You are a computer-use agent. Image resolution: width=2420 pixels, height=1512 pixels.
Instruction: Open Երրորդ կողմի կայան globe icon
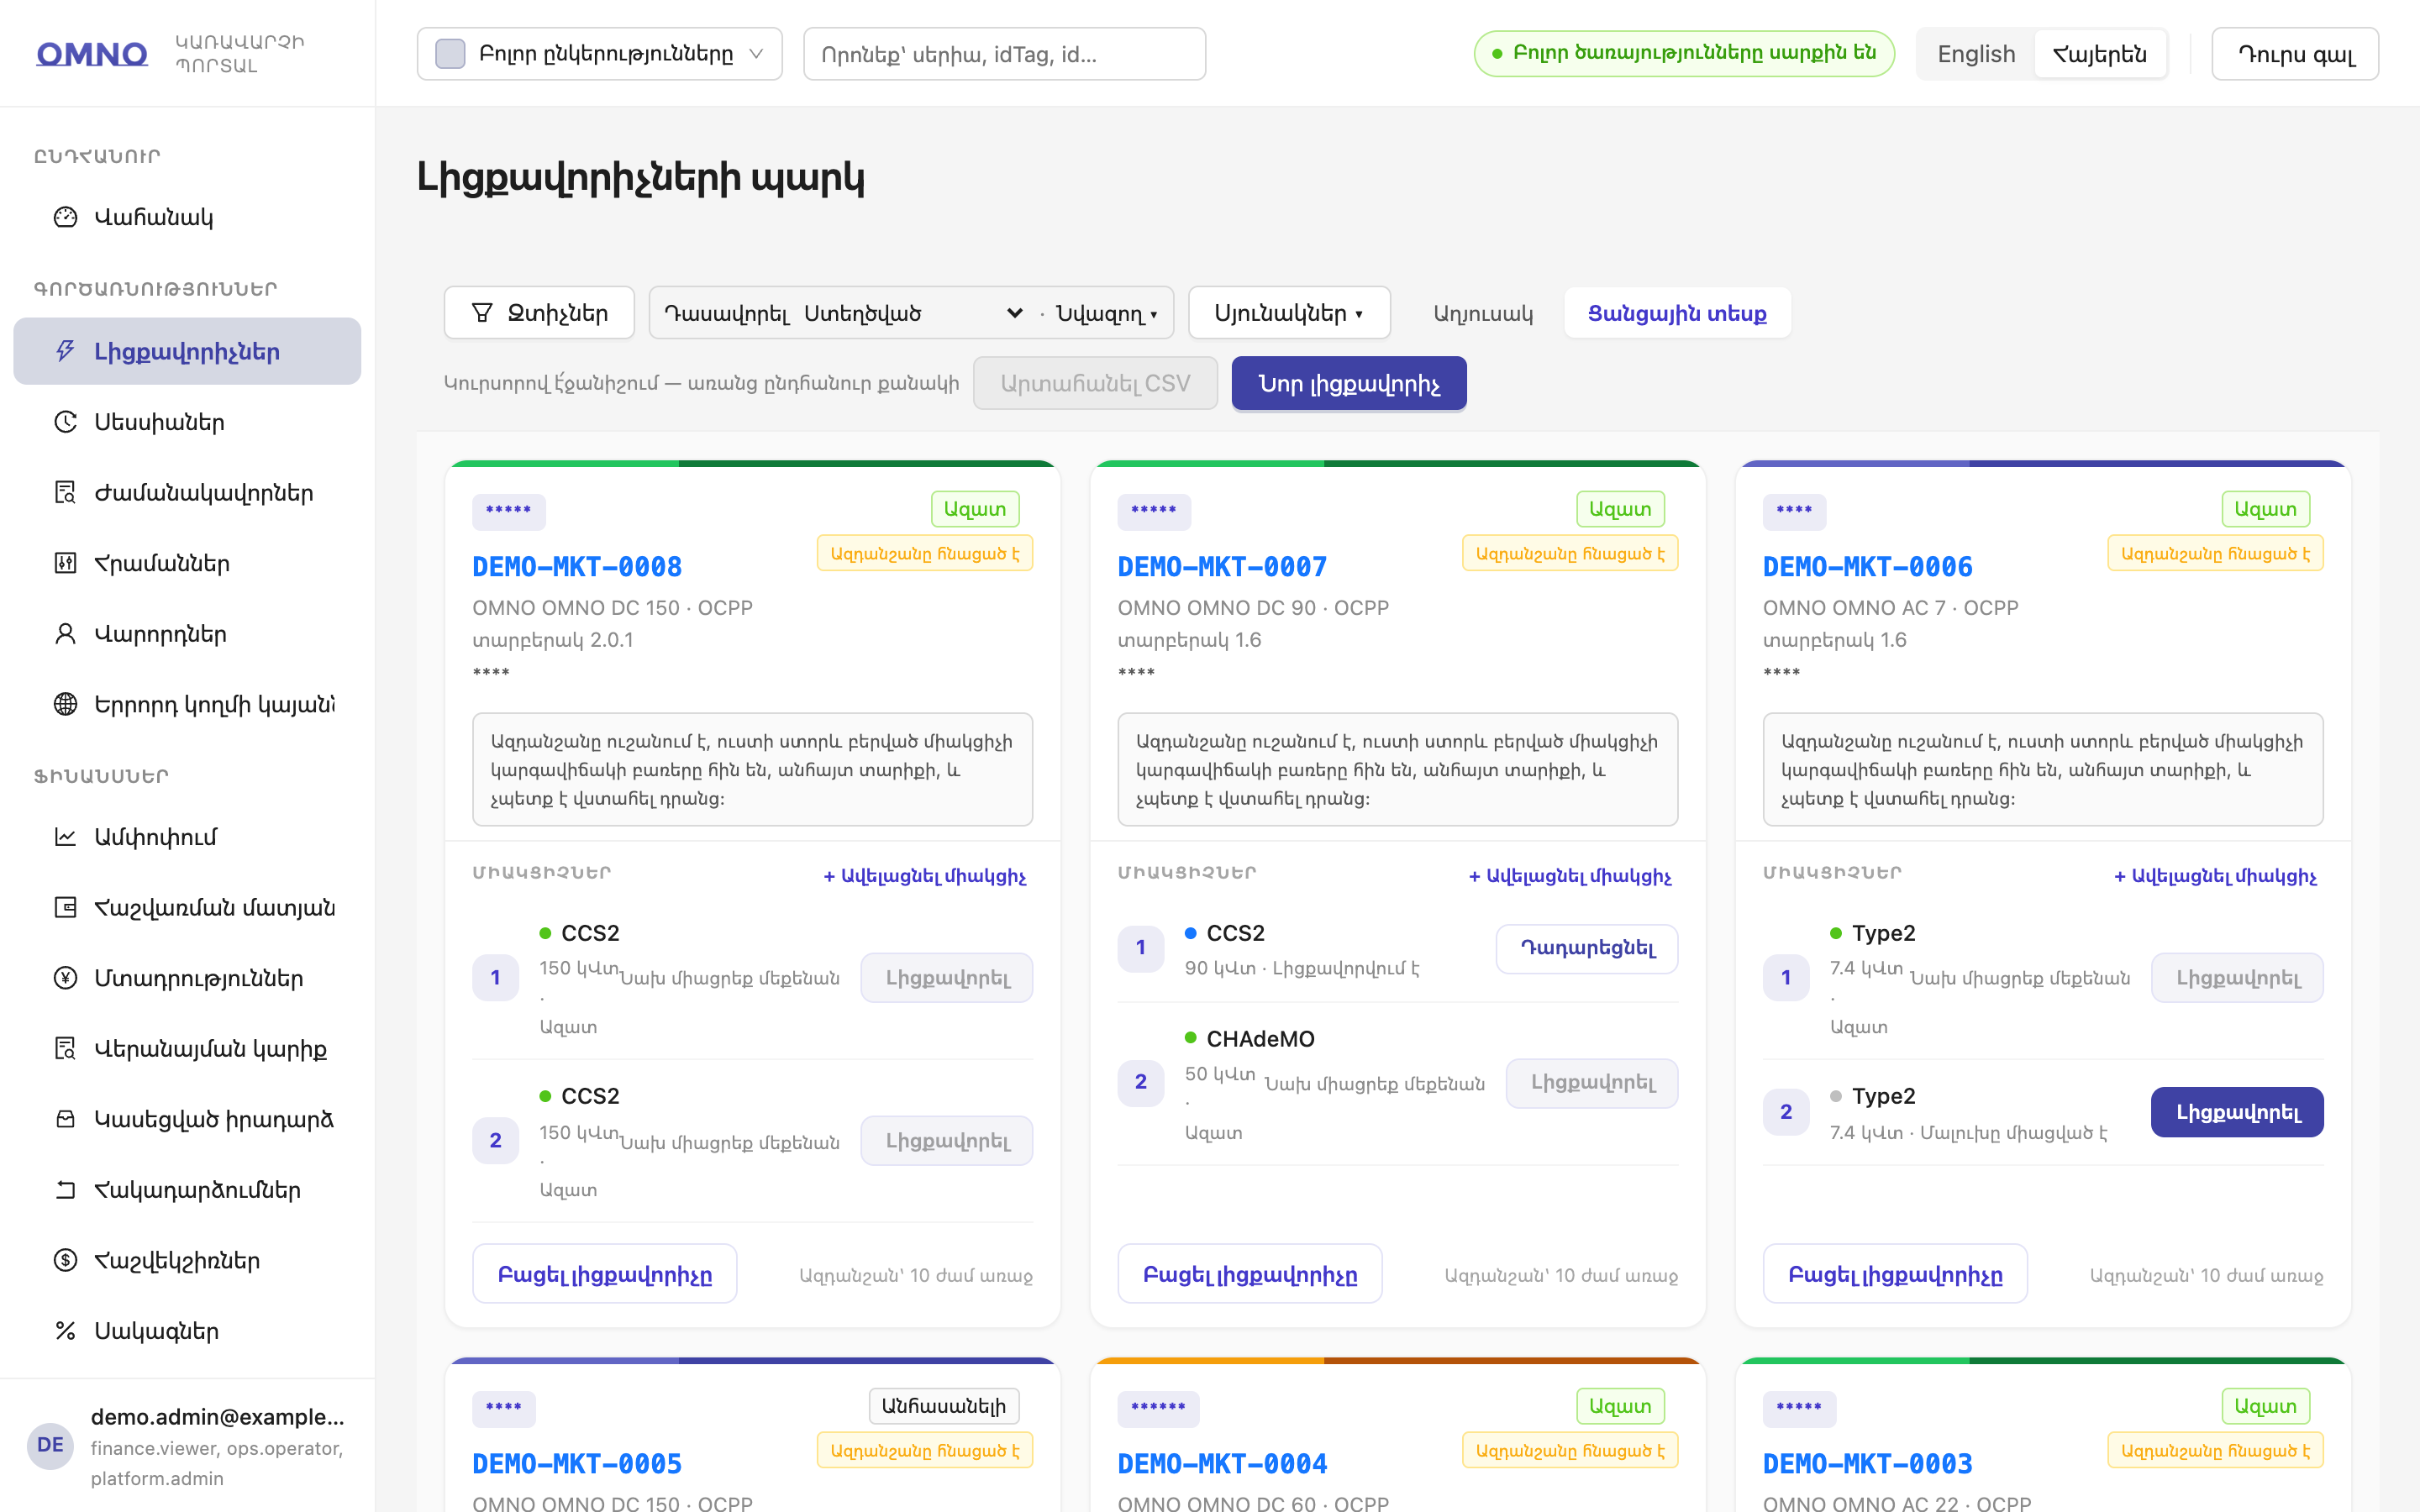tap(65, 704)
